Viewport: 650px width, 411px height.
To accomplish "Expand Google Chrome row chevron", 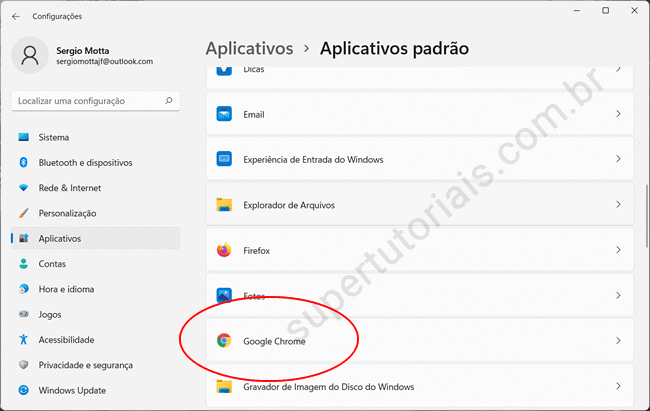I will click(618, 341).
